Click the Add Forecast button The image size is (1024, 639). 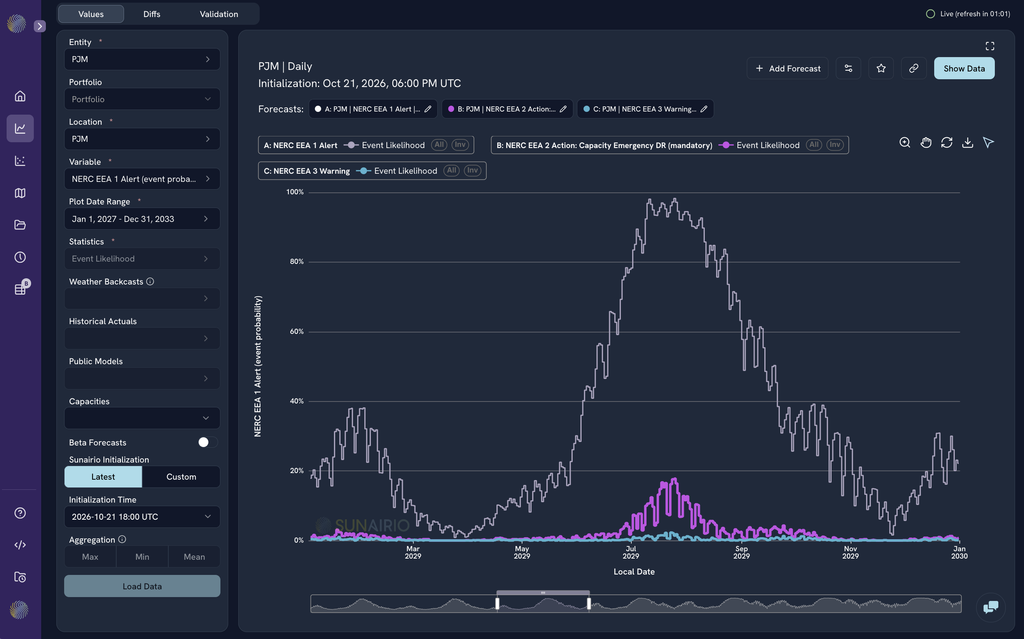tap(788, 69)
